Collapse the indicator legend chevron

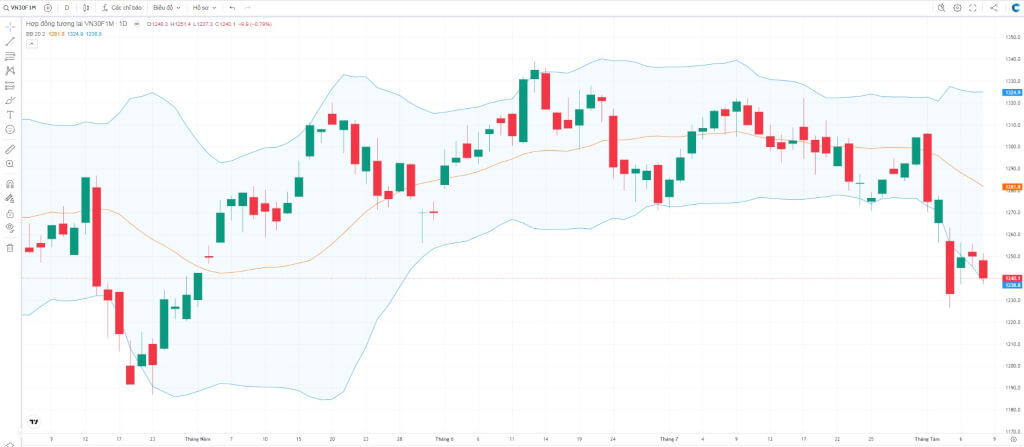tap(31, 43)
